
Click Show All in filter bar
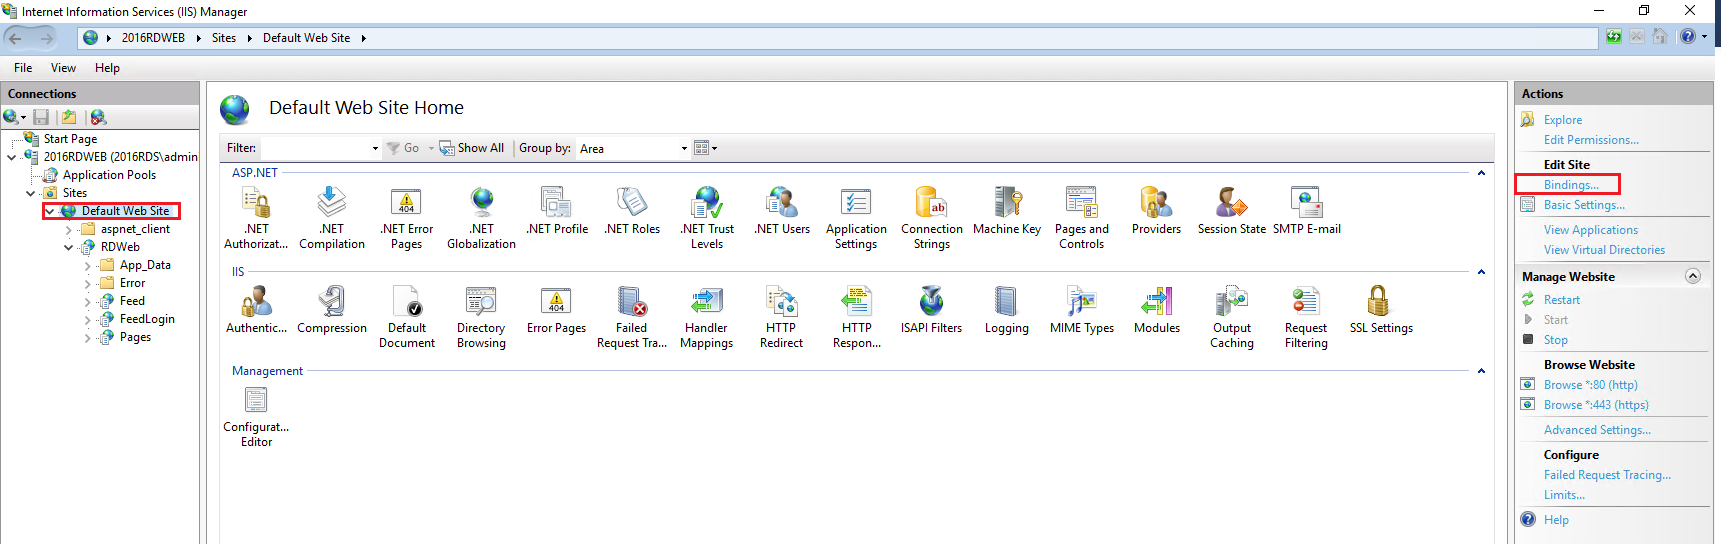tap(472, 148)
